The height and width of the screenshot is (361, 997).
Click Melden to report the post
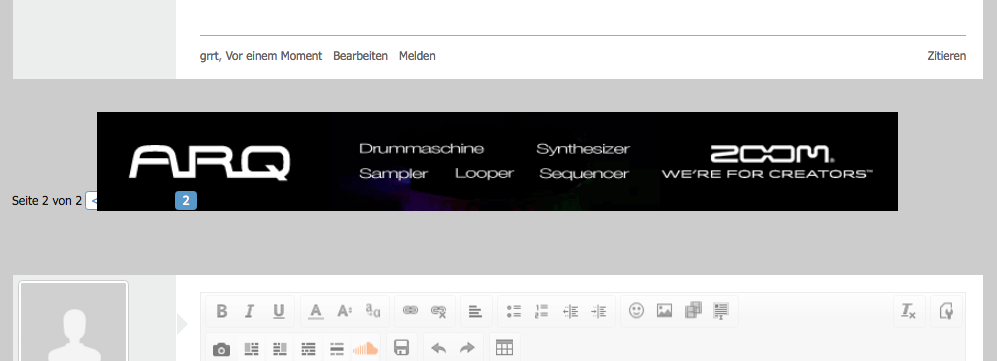[417, 56]
